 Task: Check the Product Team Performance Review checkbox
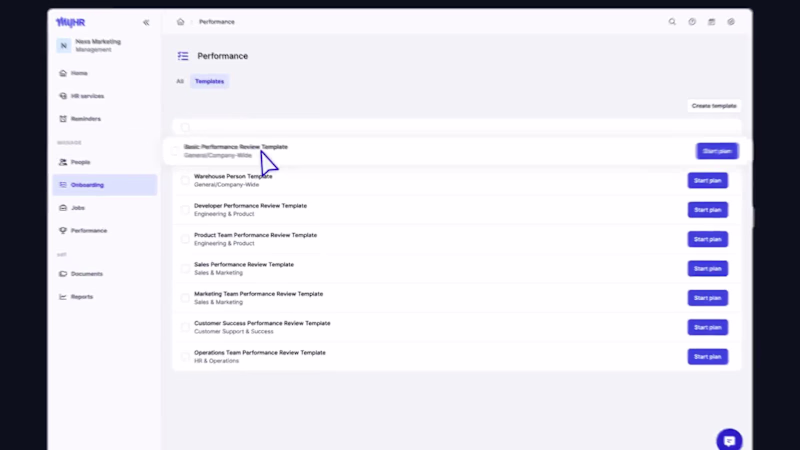tap(185, 239)
